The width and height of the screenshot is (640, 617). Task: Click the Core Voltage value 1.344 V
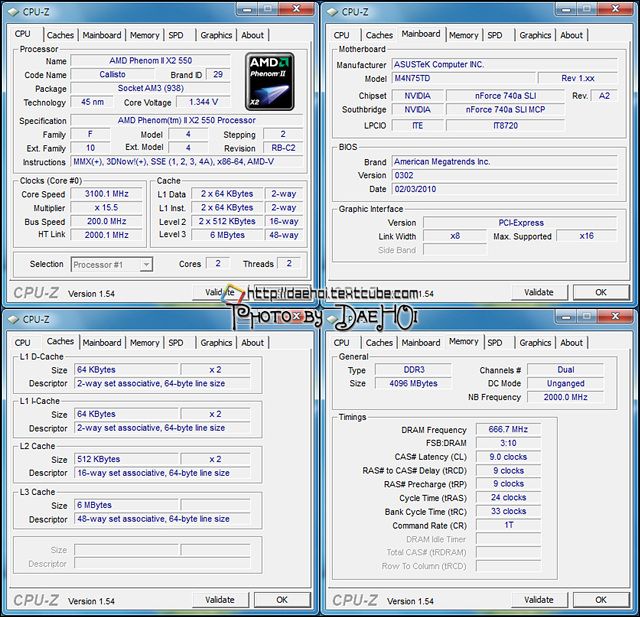[x=203, y=102]
